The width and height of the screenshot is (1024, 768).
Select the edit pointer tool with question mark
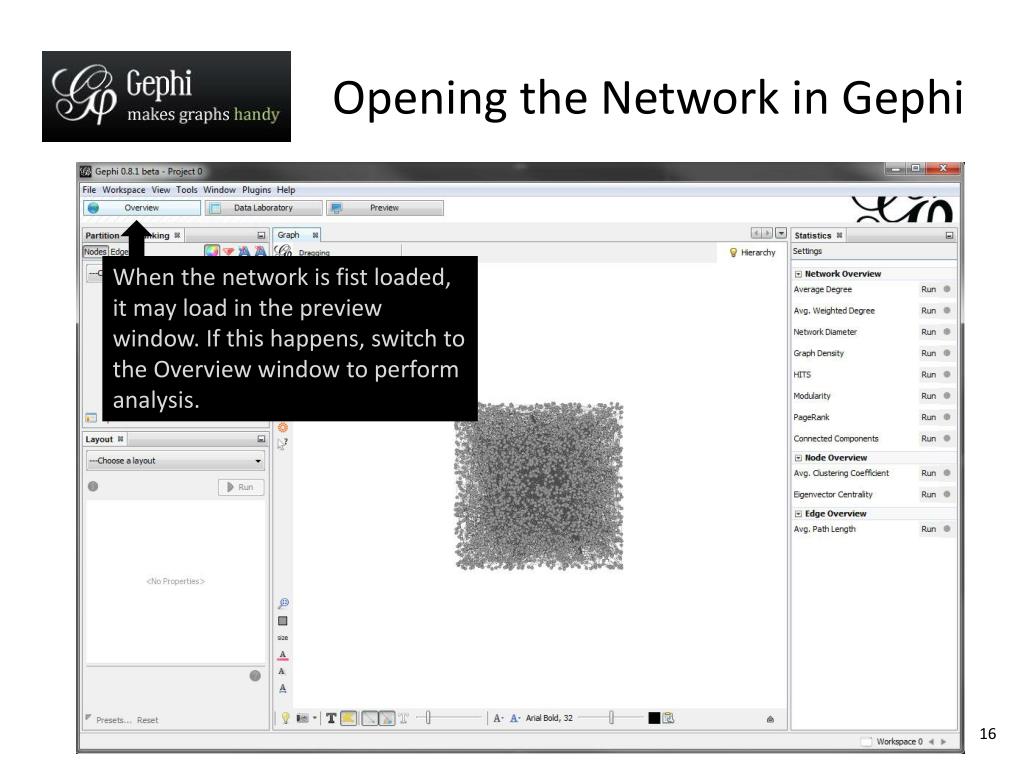283,444
